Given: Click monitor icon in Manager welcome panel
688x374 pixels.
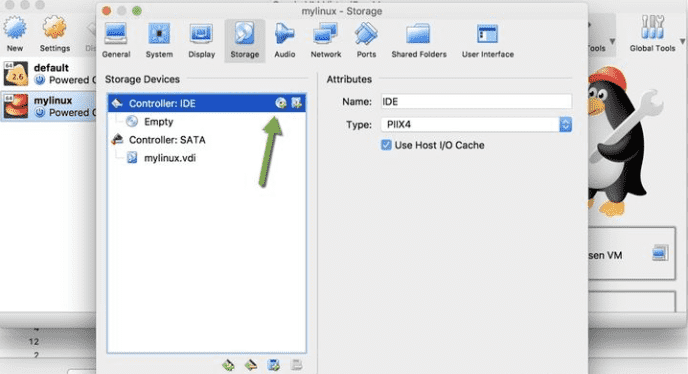Looking at the screenshot, I should (660, 253).
